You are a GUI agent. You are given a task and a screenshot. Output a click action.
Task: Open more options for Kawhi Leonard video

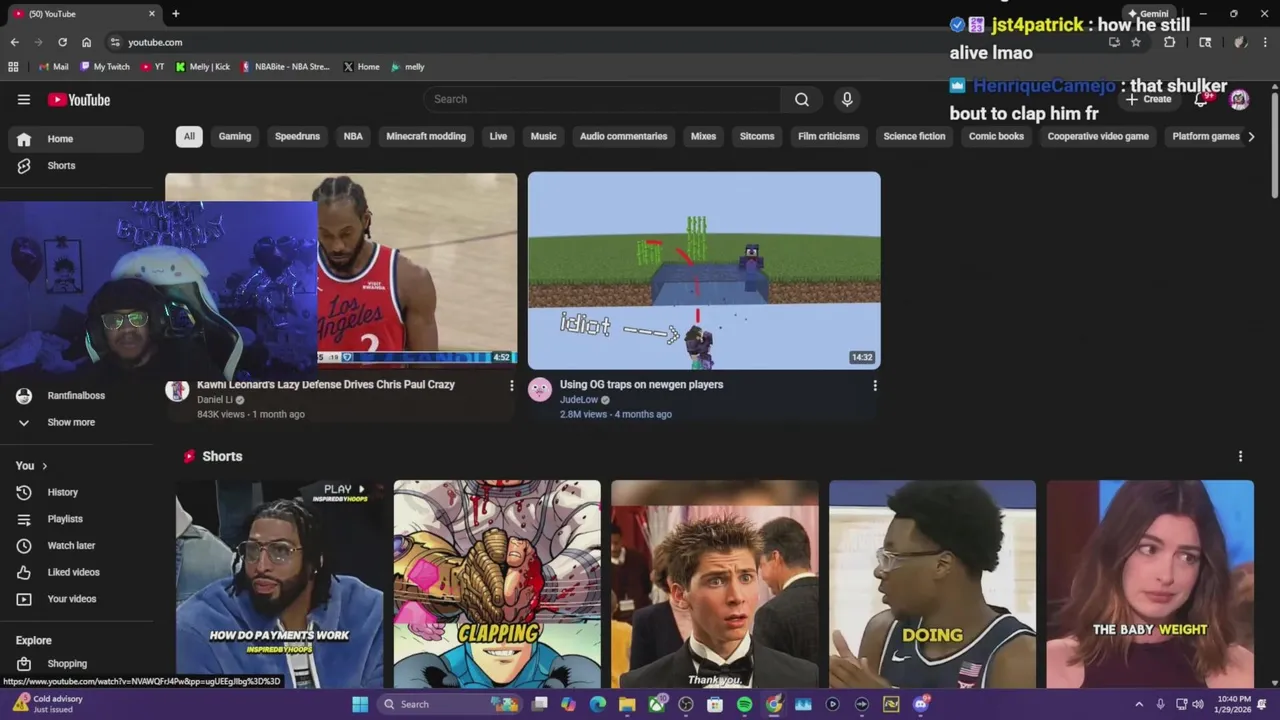coord(512,385)
